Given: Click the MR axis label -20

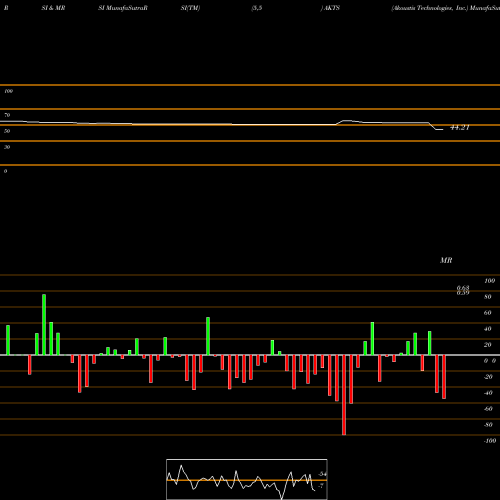Looking at the screenshot, I should point(488,377).
